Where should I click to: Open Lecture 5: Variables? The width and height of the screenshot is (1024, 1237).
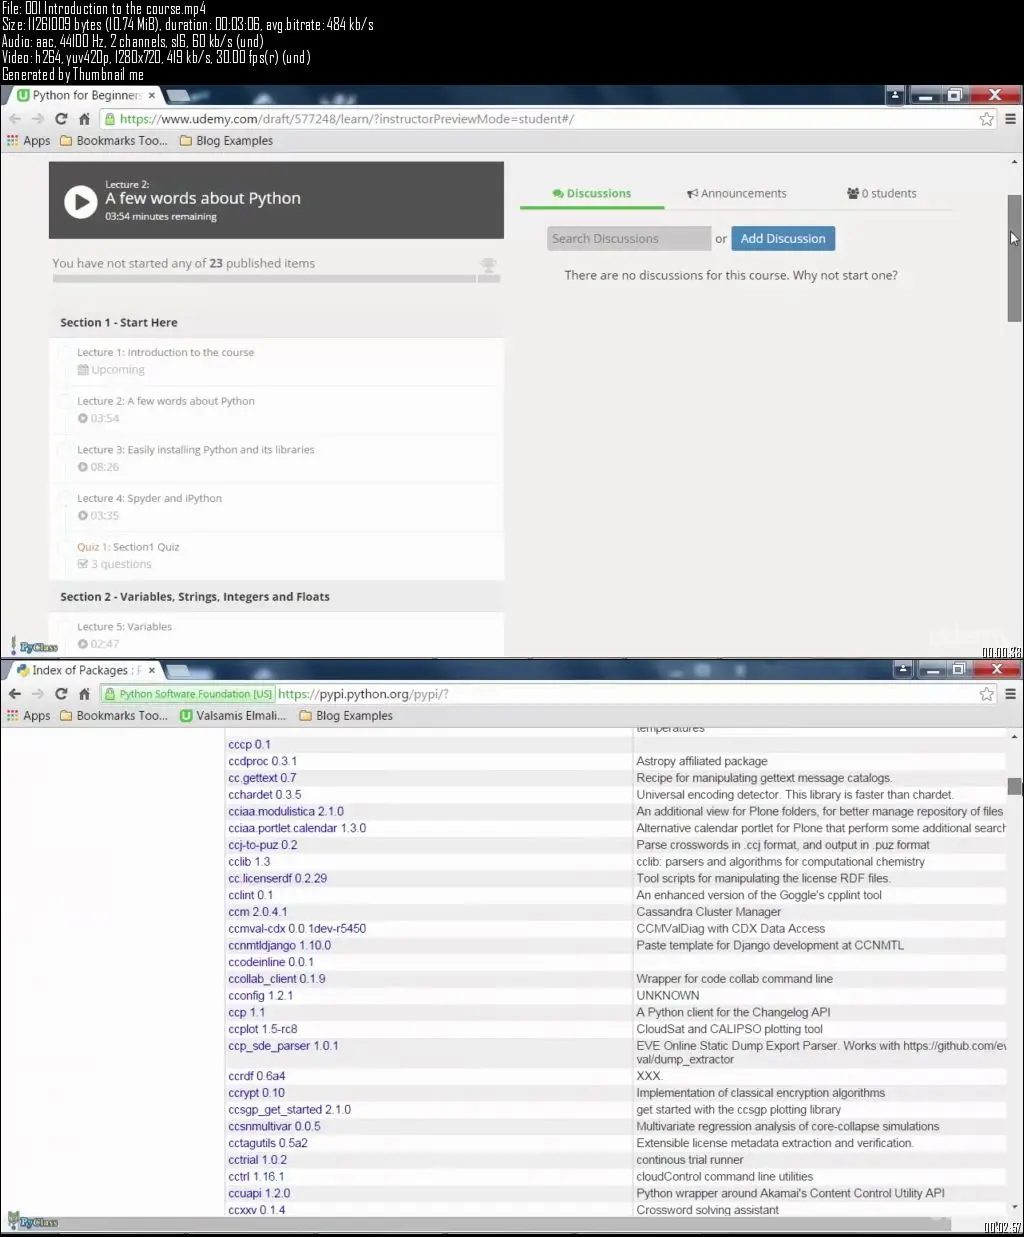tap(125, 627)
